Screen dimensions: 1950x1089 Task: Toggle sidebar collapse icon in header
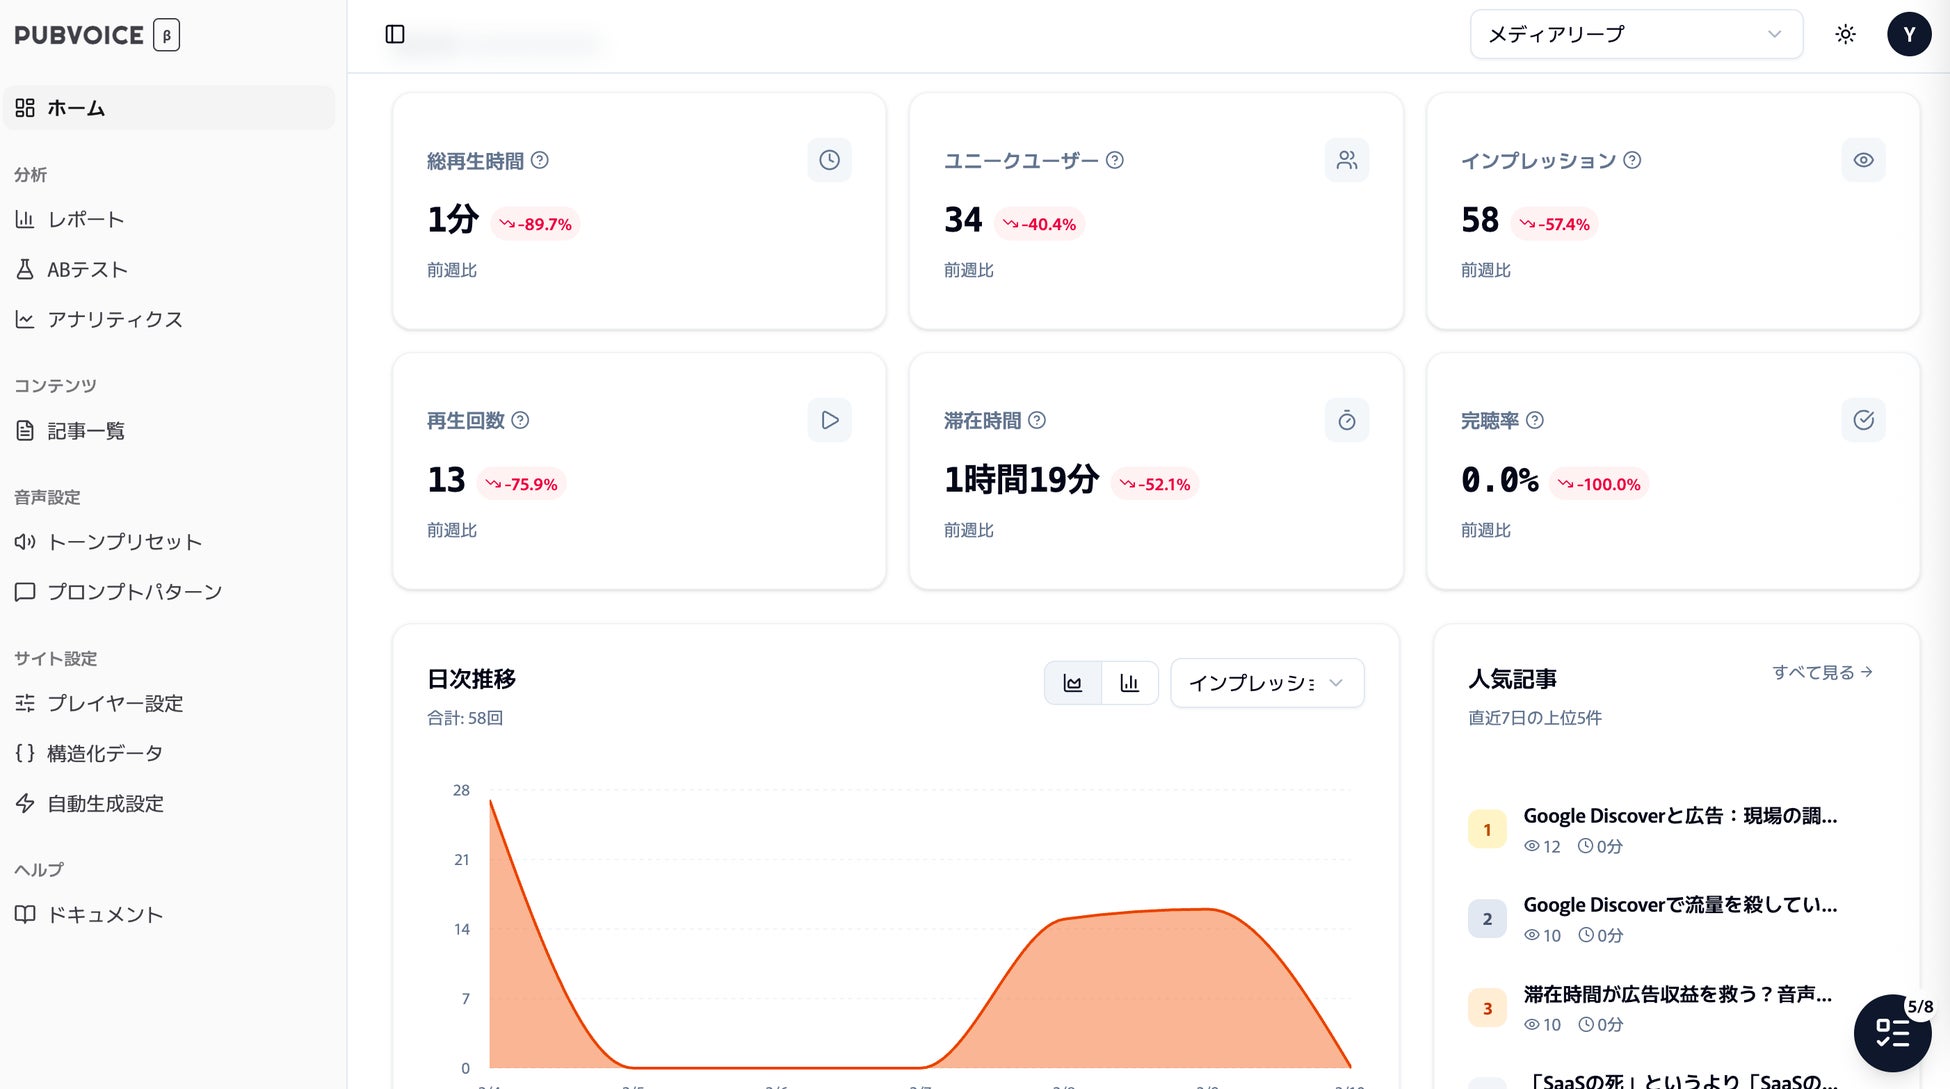click(x=395, y=35)
